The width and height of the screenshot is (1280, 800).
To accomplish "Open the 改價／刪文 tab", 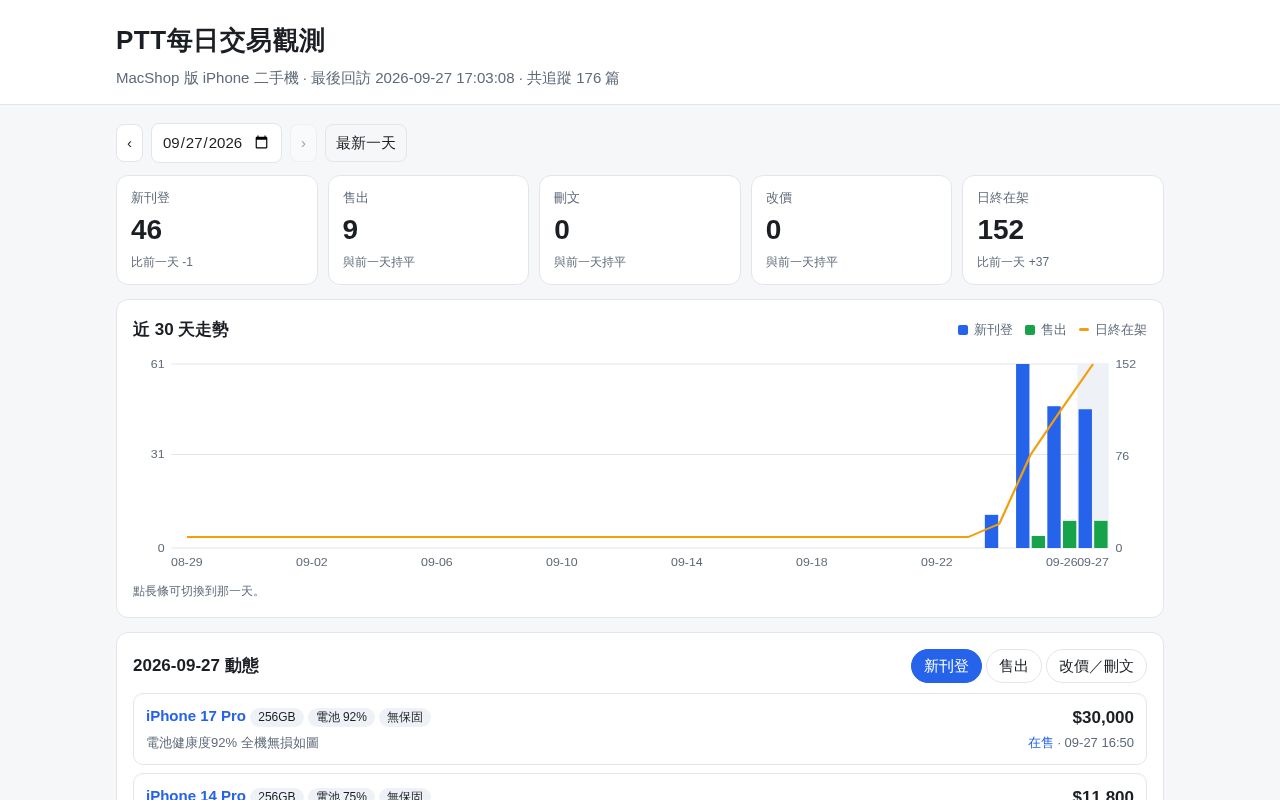I will [1096, 666].
